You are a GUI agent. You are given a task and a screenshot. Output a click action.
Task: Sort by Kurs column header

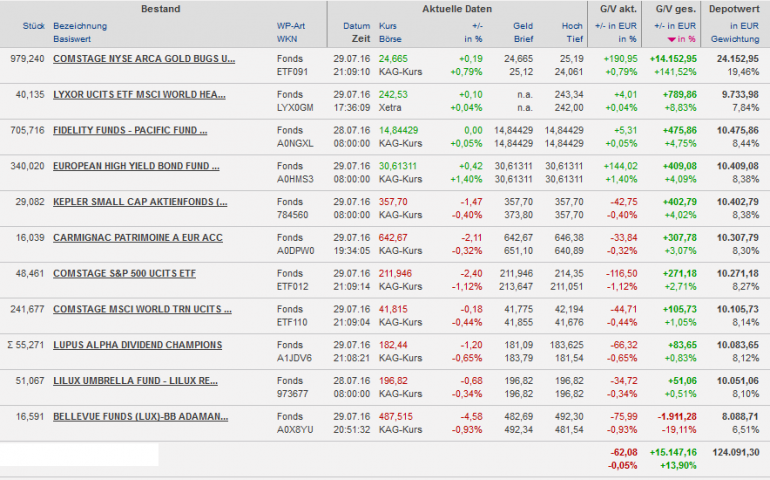click(x=389, y=24)
